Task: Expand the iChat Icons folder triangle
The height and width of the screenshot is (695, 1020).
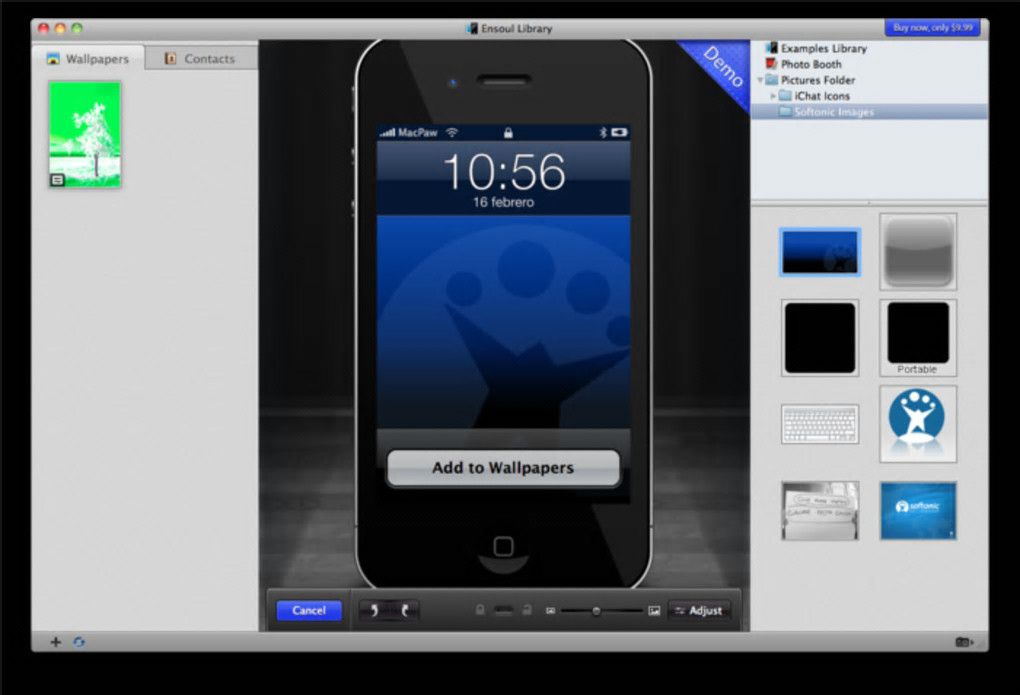Action: click(773, 96)
